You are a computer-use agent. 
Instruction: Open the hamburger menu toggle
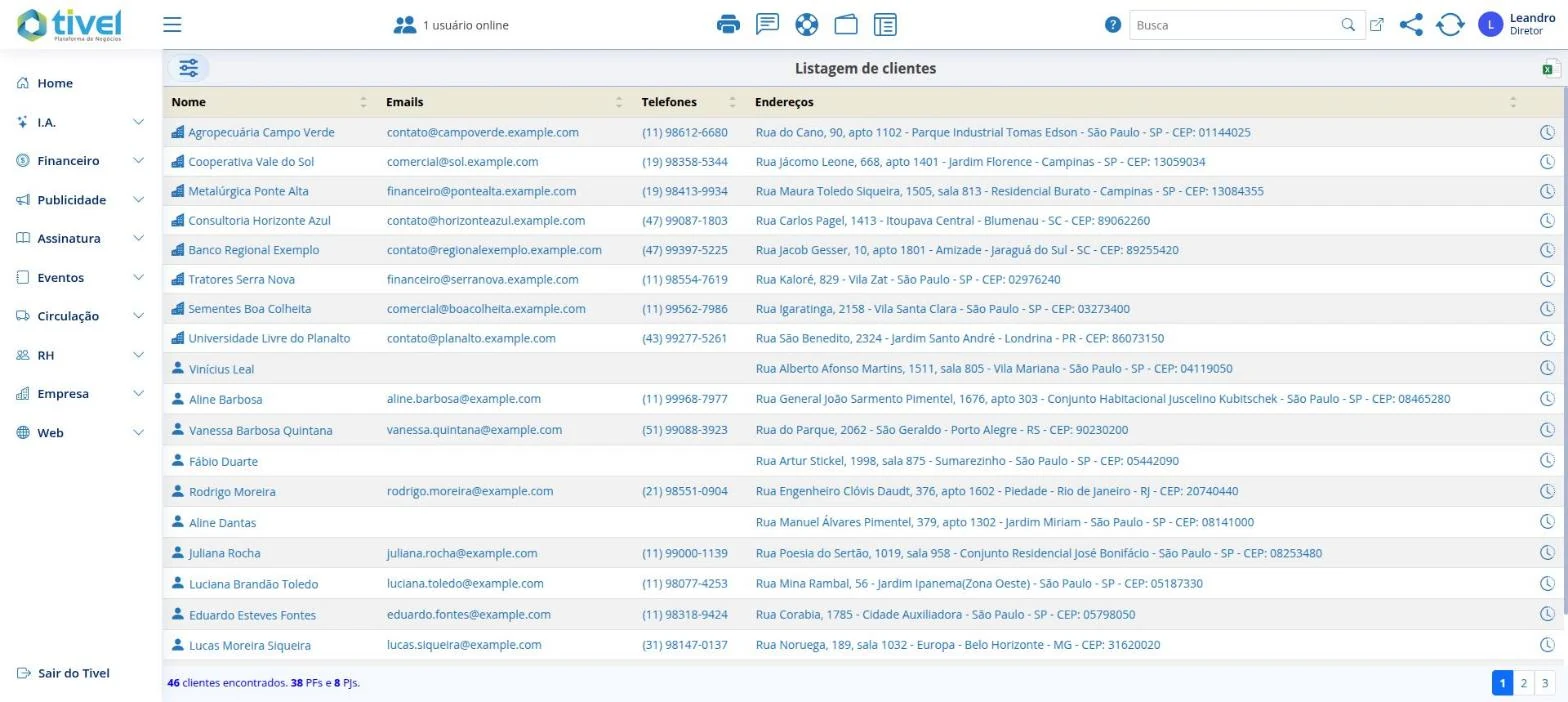[172, 24]
